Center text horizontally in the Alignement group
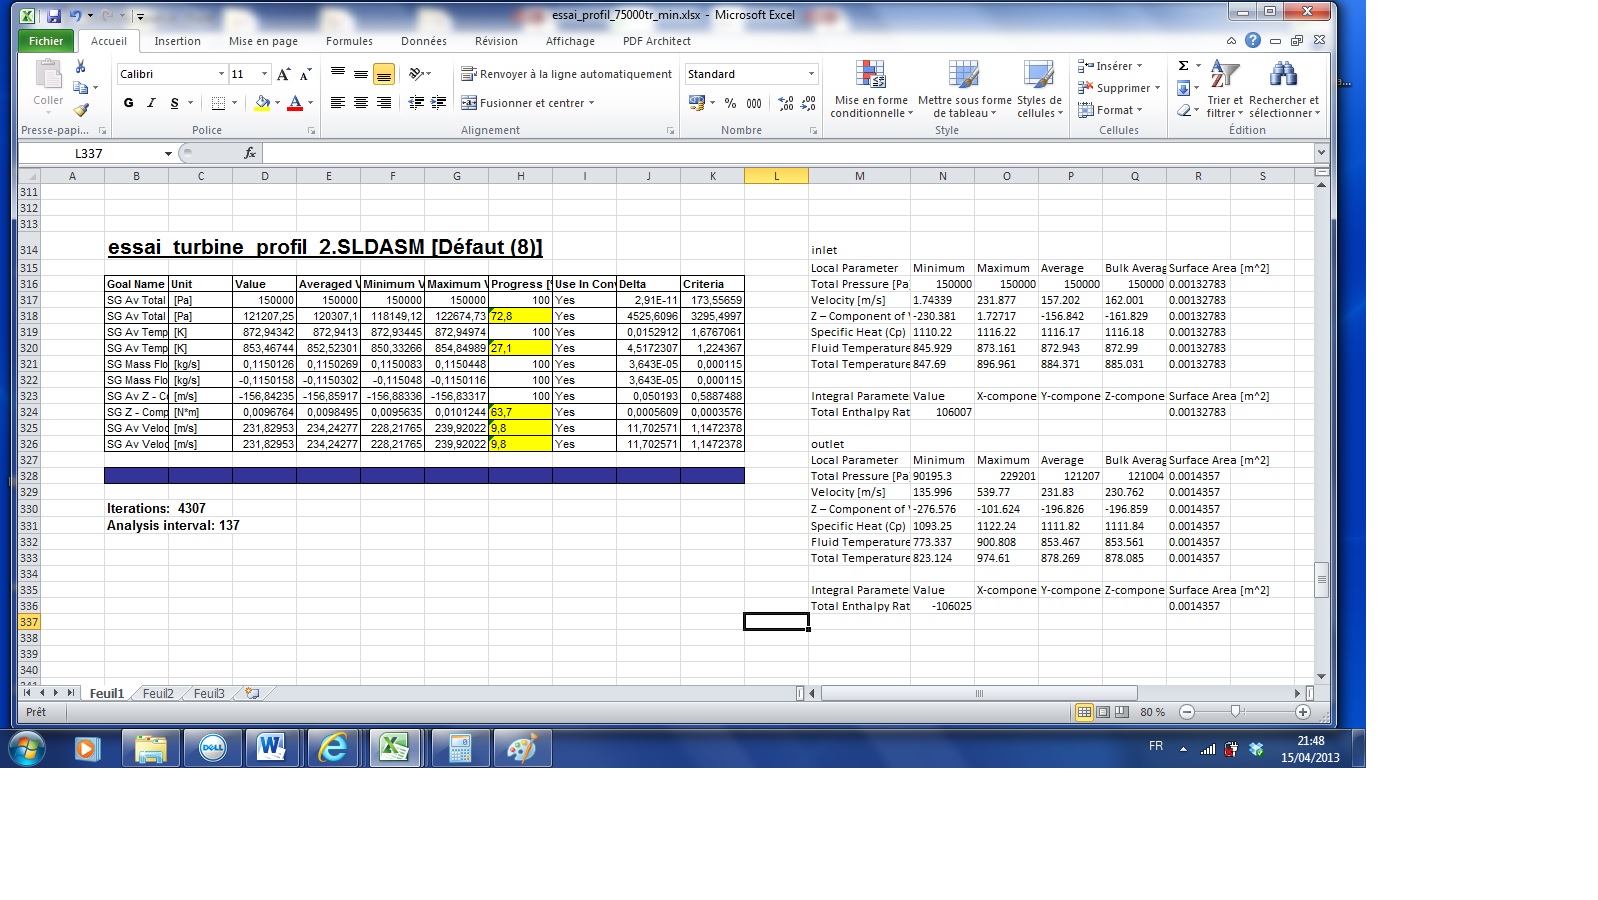Screen dimensions: 1598x900 (x=361, y=103)
